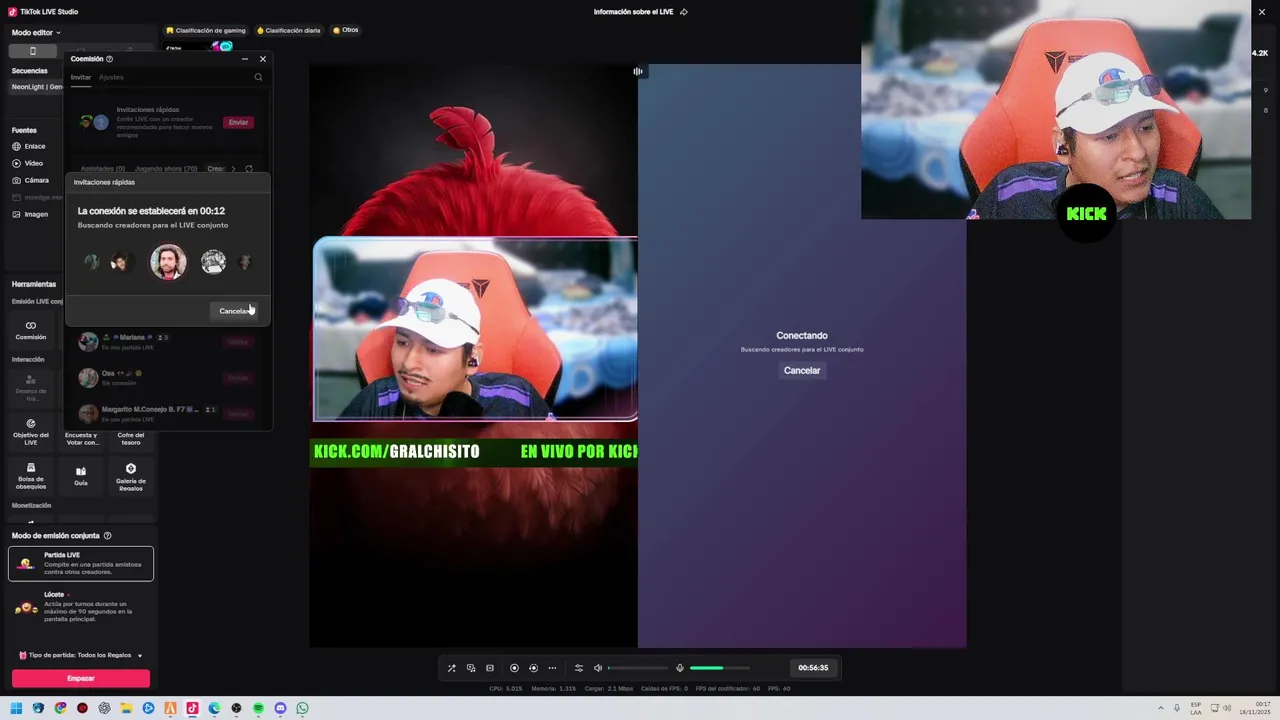
Task: Click the broadcast target icon in toolbar
Action: click(533, 668)
